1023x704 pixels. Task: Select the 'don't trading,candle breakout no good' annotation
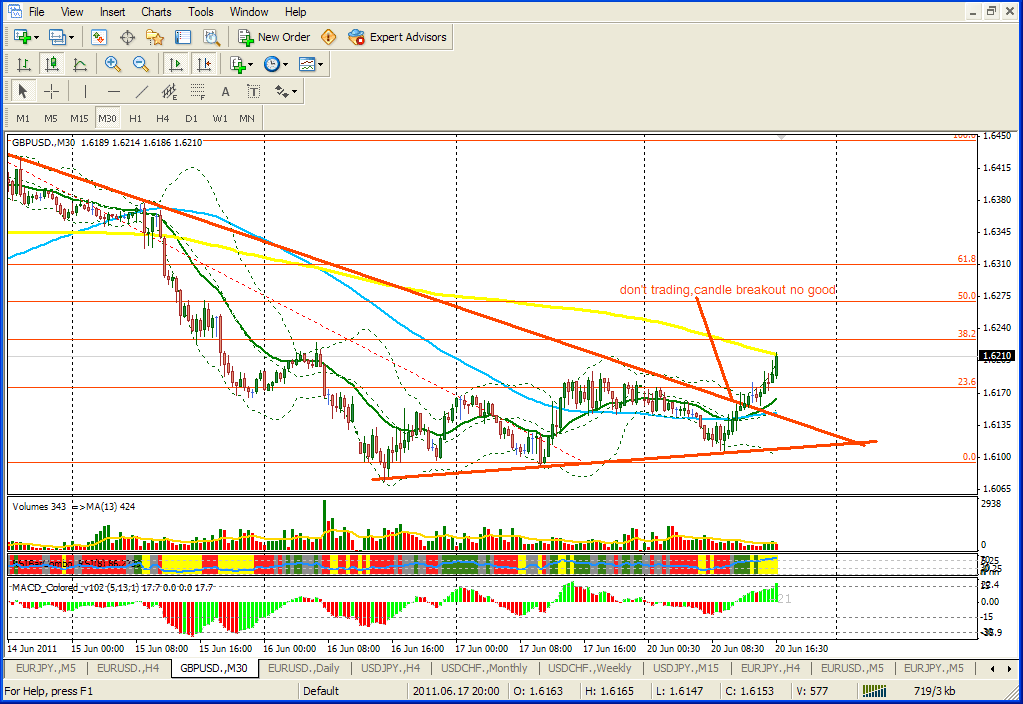click(727, 290)
